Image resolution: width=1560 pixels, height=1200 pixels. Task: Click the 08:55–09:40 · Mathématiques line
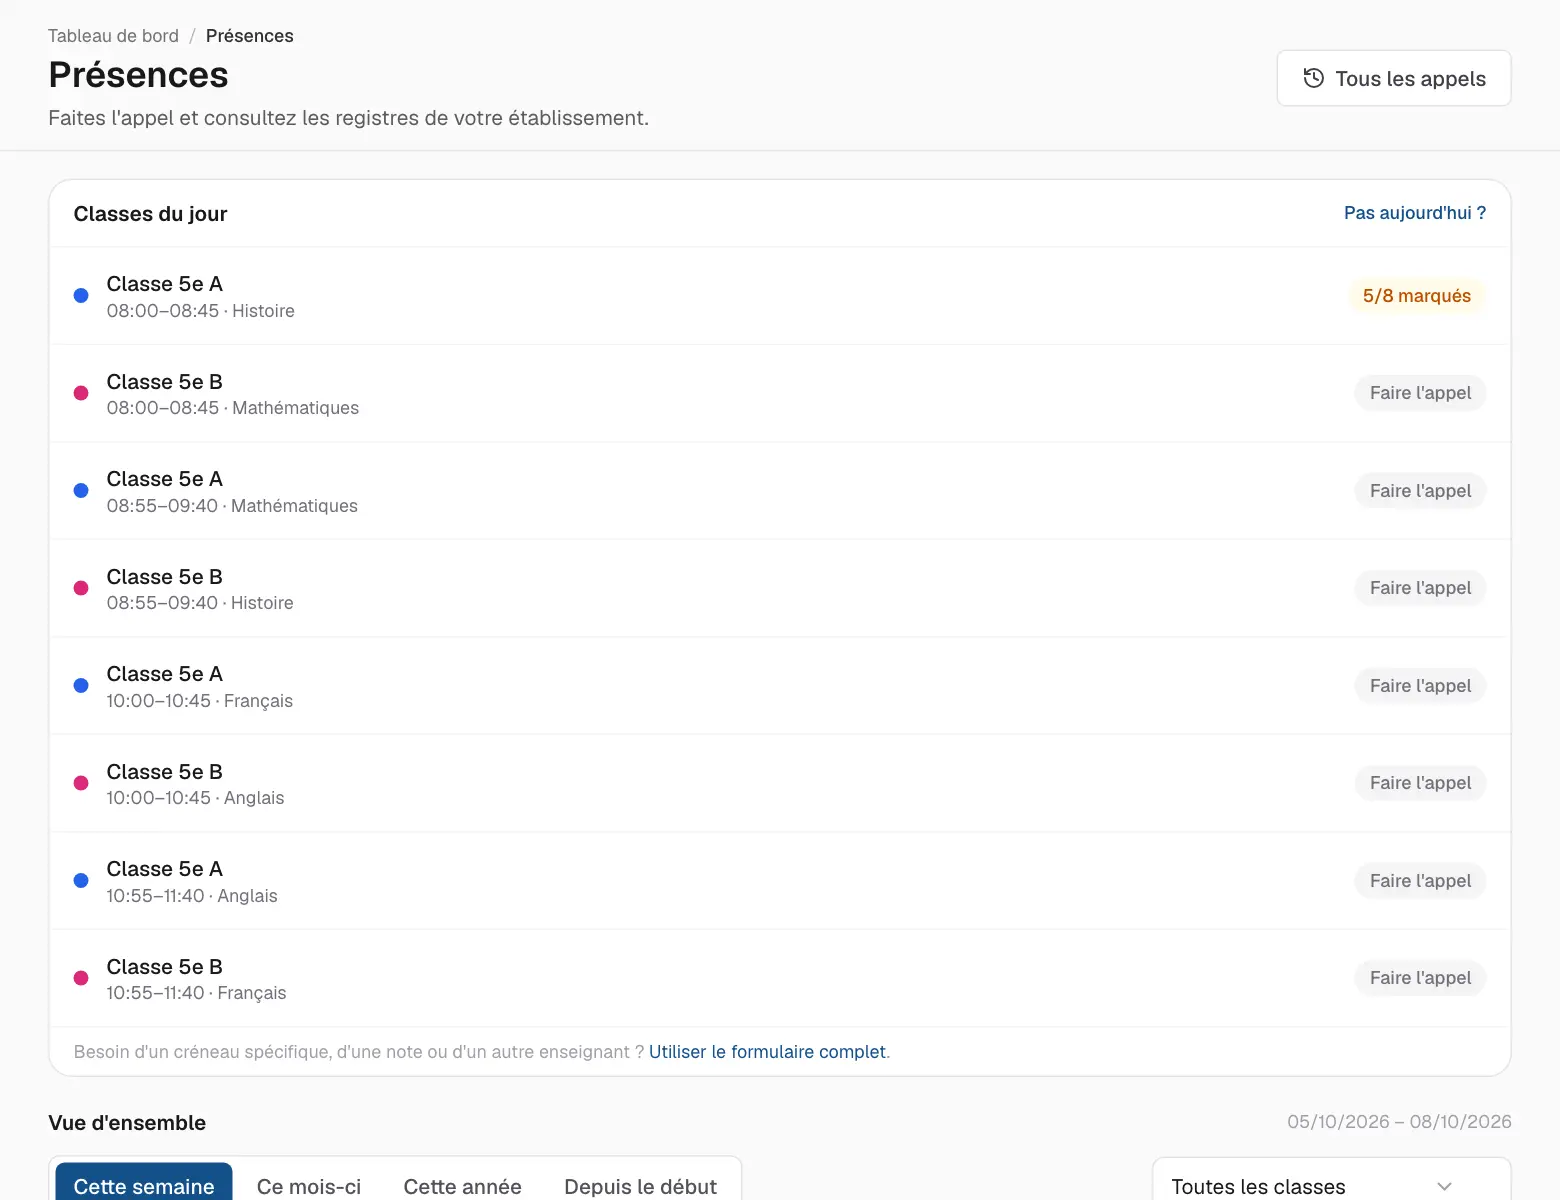(x=232, y=506)
